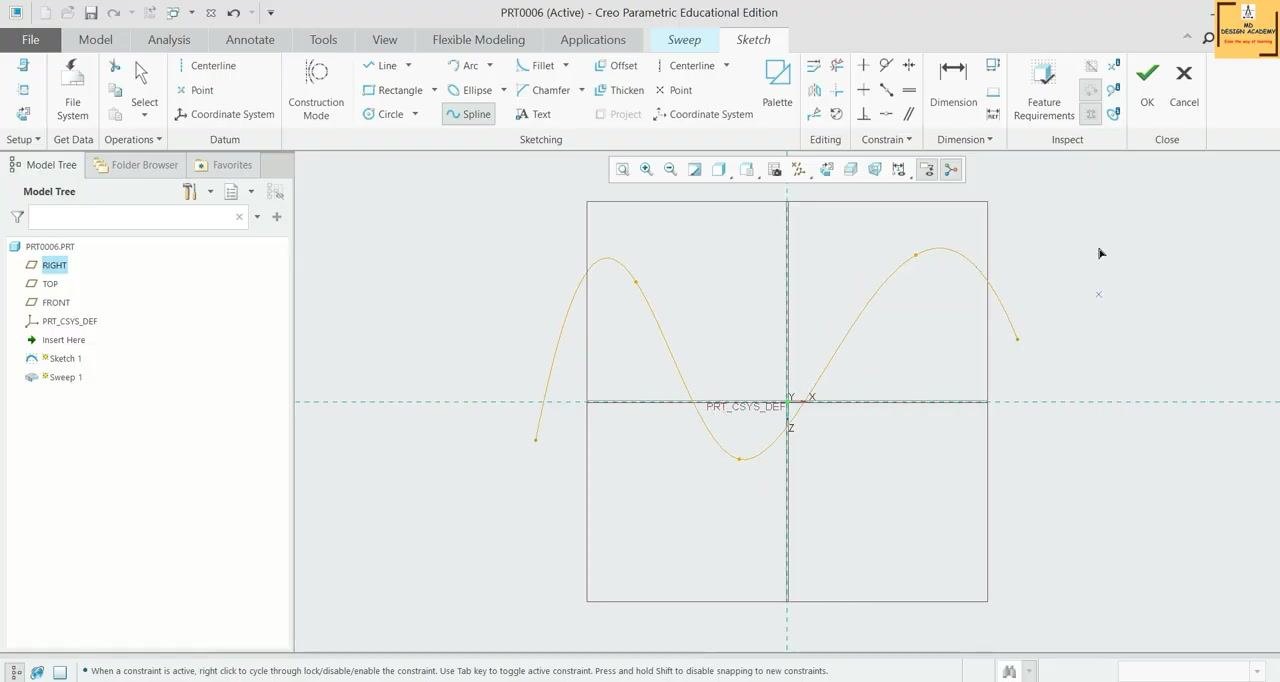Click the Repaint icon

[x=695, y=170]
